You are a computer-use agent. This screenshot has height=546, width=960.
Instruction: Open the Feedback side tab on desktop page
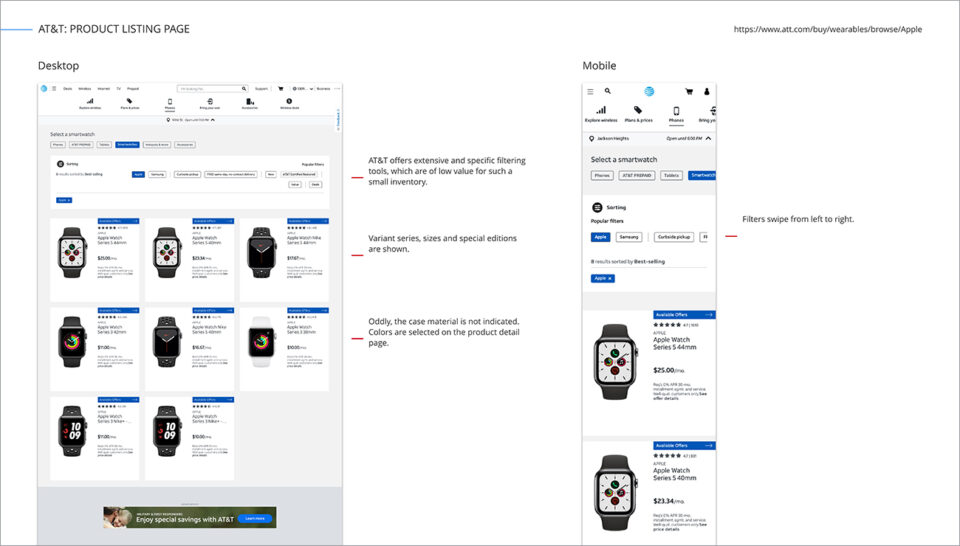pos(338,121)
